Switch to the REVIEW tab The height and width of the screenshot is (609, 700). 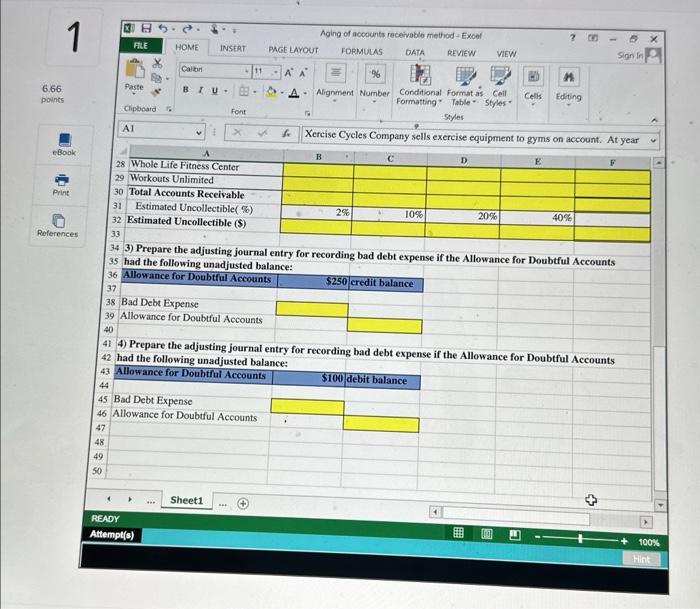[461, 53]
